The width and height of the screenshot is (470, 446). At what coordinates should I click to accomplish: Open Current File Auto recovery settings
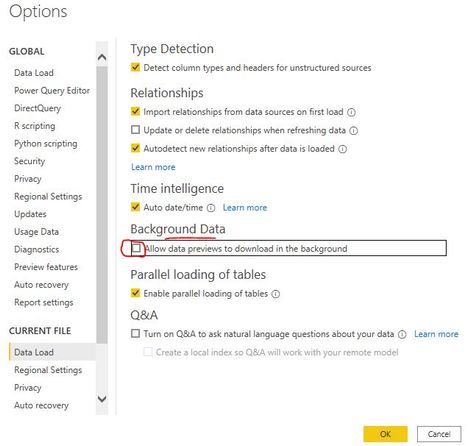click(x=41, y=405)
